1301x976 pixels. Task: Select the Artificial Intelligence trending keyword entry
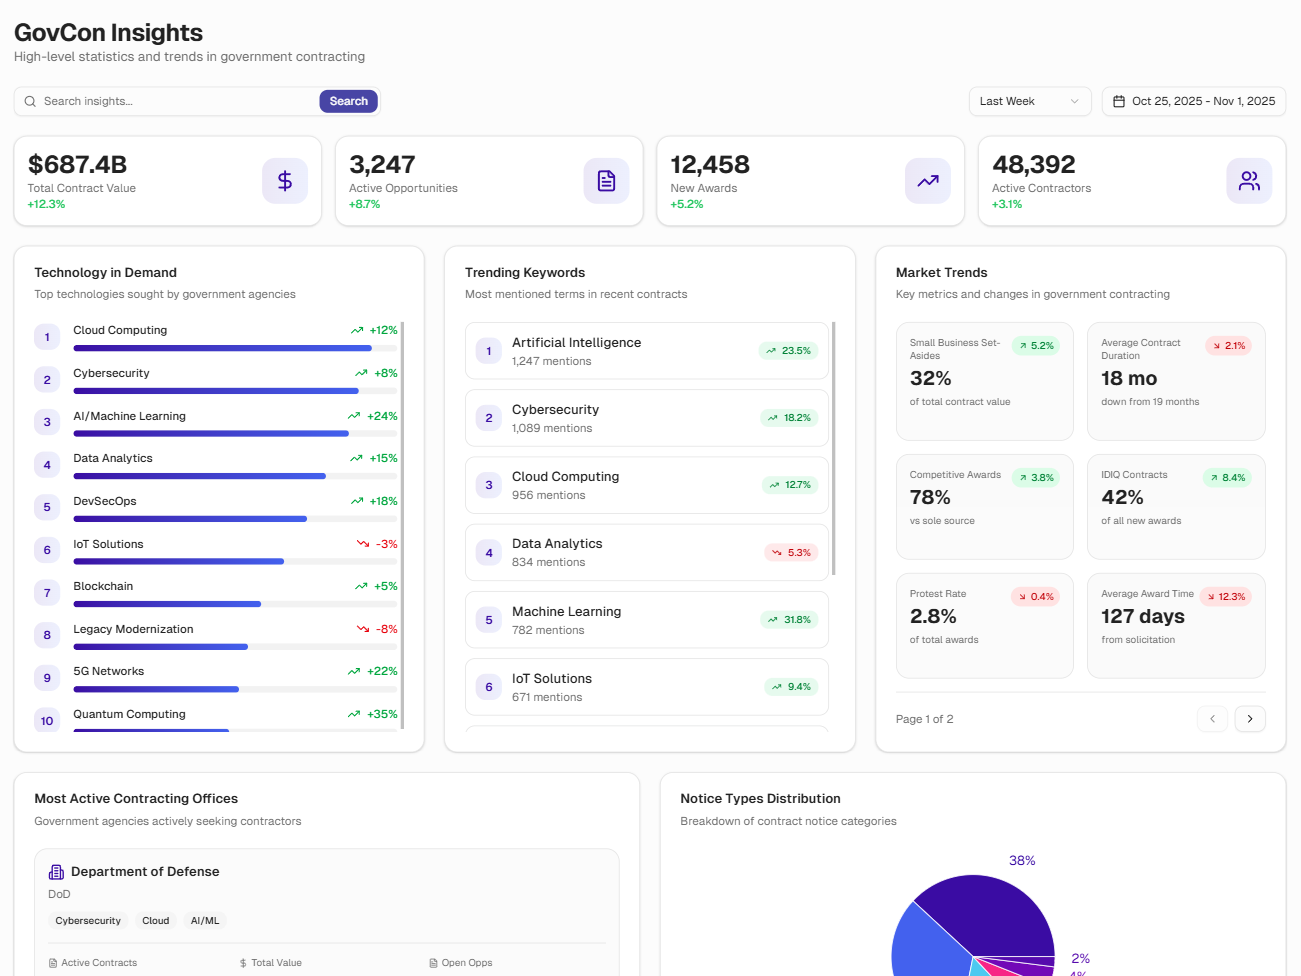[646, 351]
